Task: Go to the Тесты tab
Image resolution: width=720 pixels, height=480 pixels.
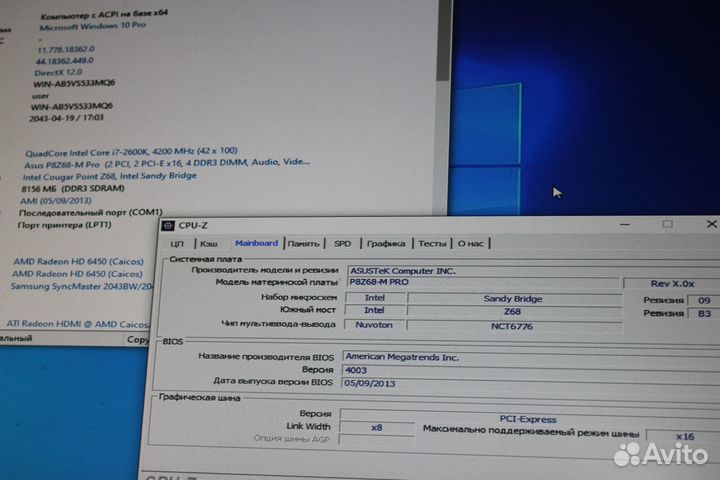Action: (x=432, y=243)
